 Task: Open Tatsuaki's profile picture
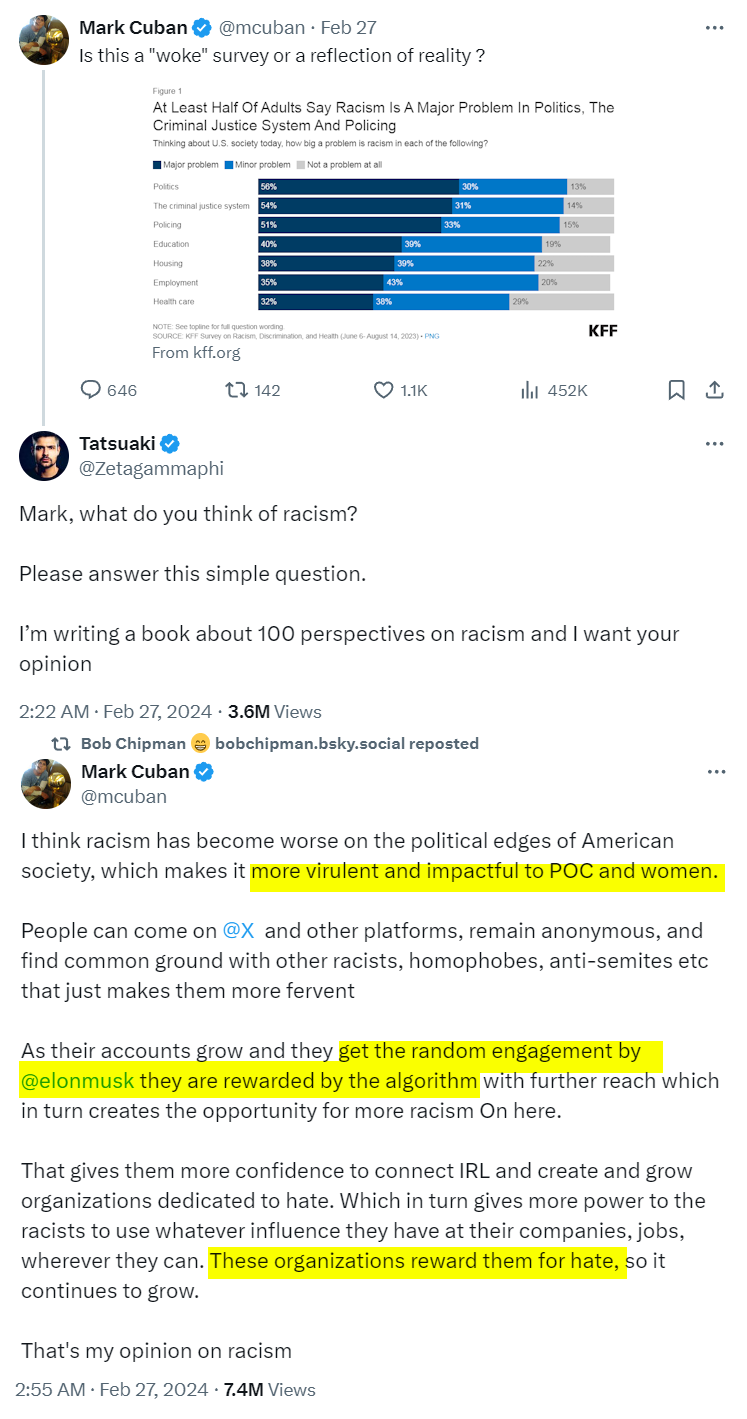coord(44,456)
